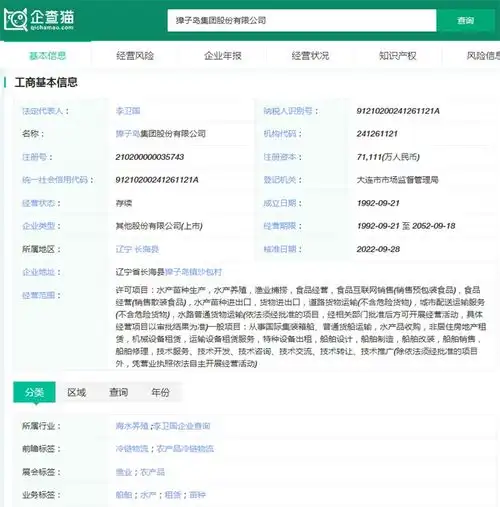
Task: Click the search box with company name
Action: [302, 20]
